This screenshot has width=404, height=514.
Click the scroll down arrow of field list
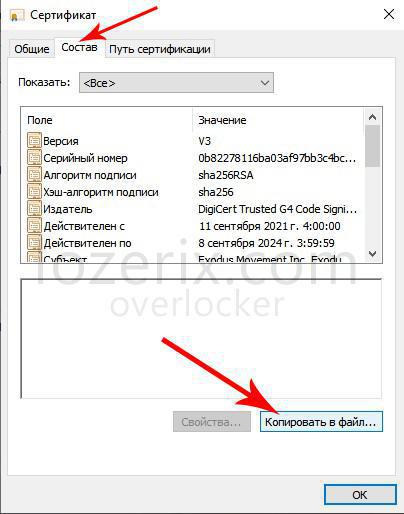pos(372,254)
